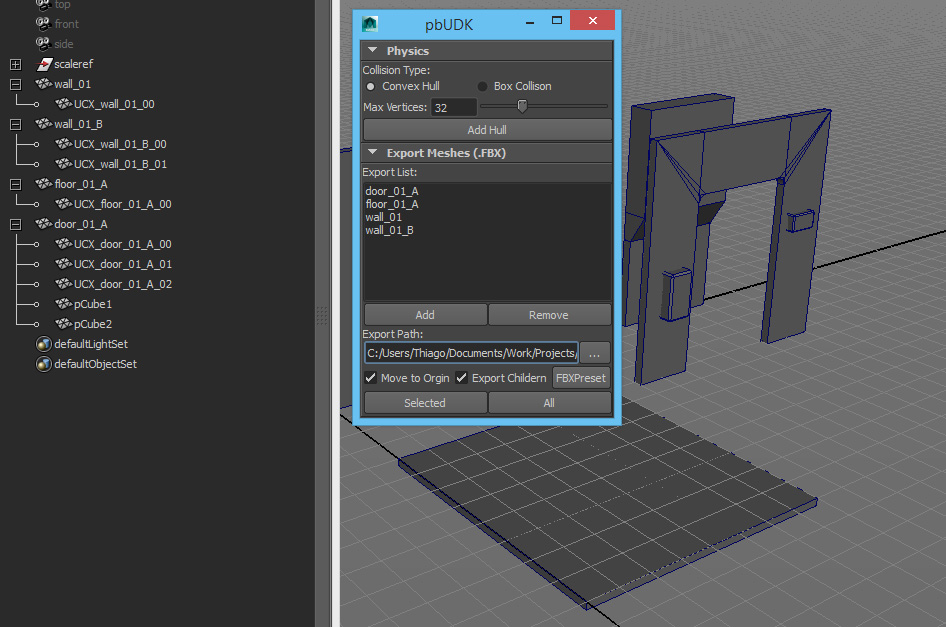Click the Remove button

[549, 314]
